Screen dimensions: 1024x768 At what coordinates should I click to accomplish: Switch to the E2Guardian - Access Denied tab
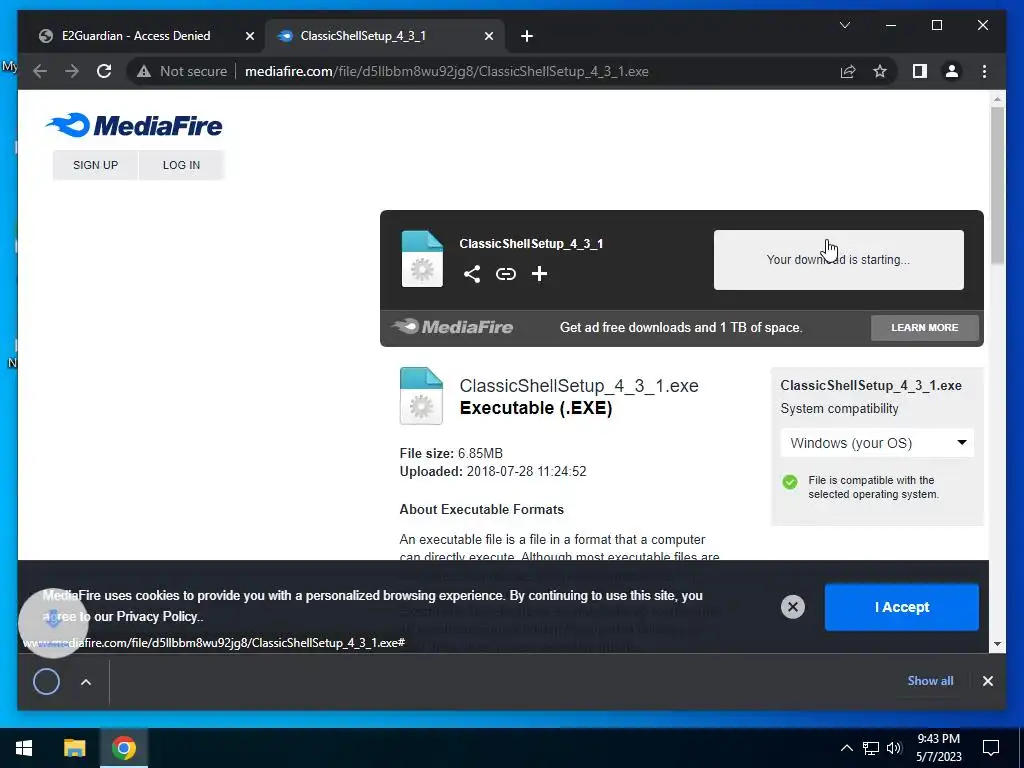[136, 36]
